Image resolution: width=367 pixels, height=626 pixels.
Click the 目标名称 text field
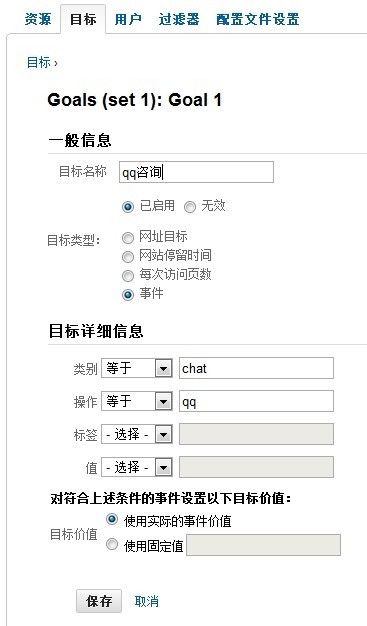[196, 172]
